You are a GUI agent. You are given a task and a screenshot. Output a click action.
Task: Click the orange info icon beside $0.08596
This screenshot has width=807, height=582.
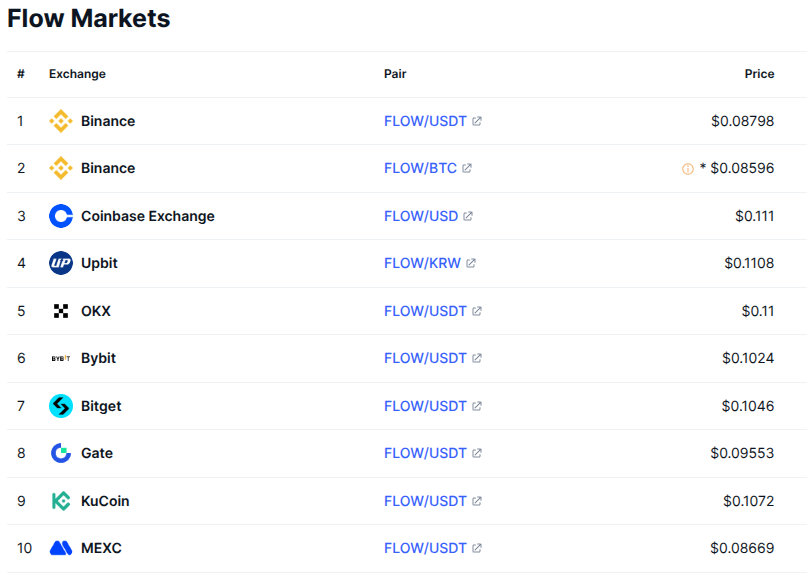click(687, 169)
